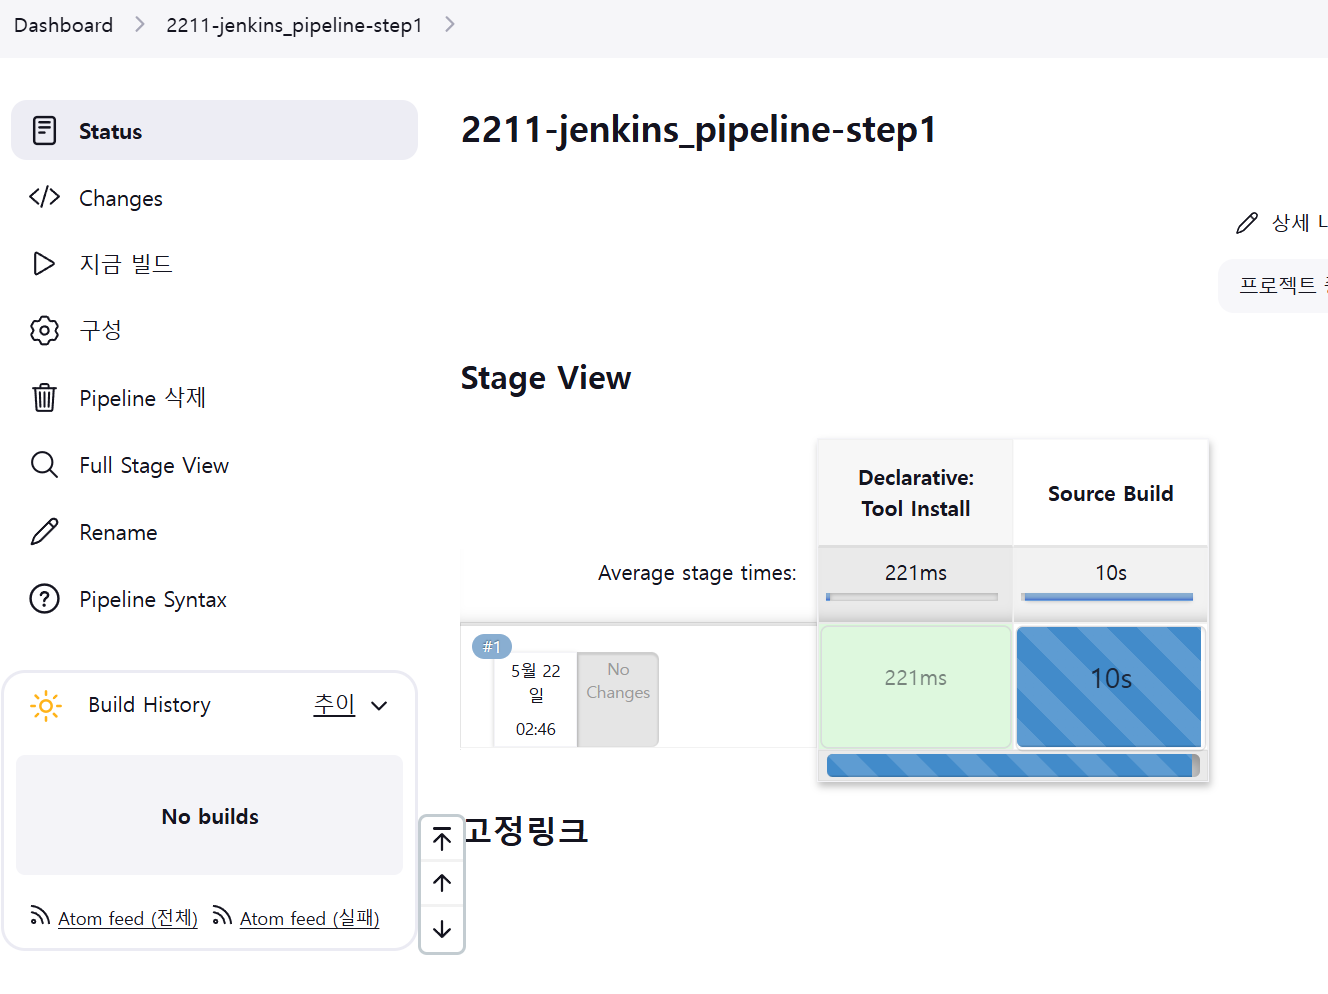Click the page title 2211-jenkins_pipeline-step1
Viewport: 1328px width, 994px height.
tap(699, 130)
